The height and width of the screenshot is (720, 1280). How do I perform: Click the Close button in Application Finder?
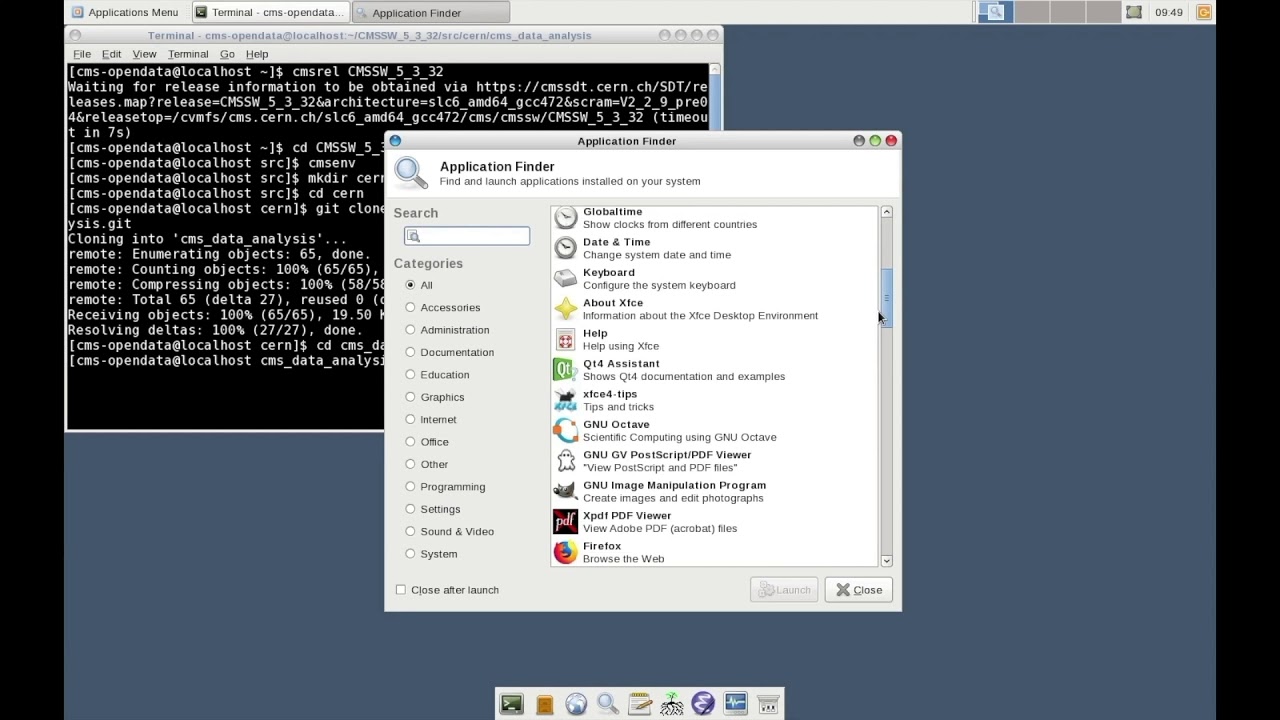coord(859,590)
